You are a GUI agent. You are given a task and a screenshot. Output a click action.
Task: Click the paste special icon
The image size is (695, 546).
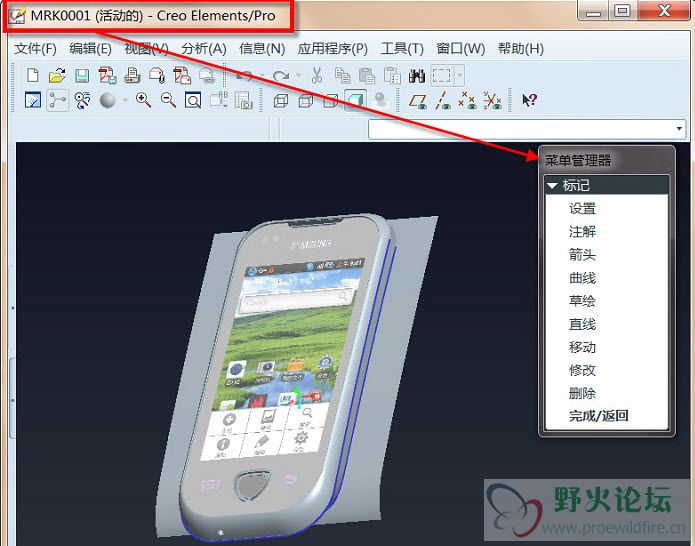click(x=392, y=76)
